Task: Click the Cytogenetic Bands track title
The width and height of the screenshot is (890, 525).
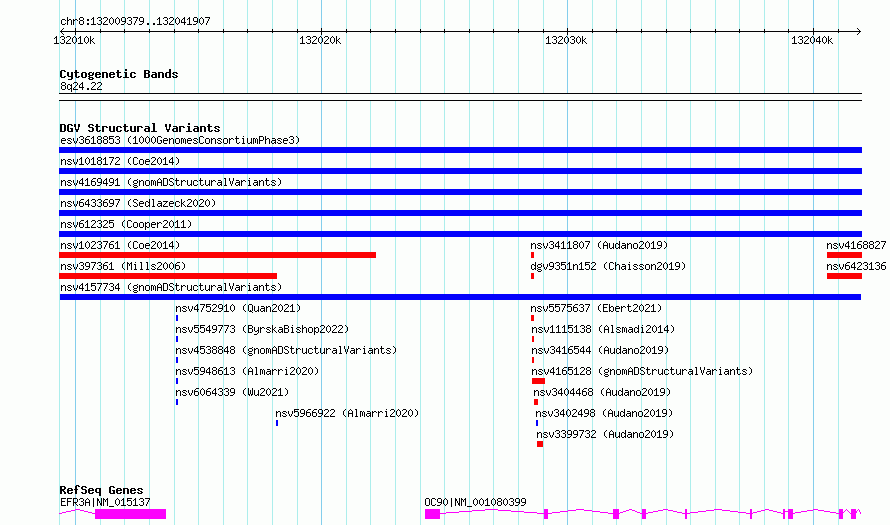Action: click(x=119, y=74)
